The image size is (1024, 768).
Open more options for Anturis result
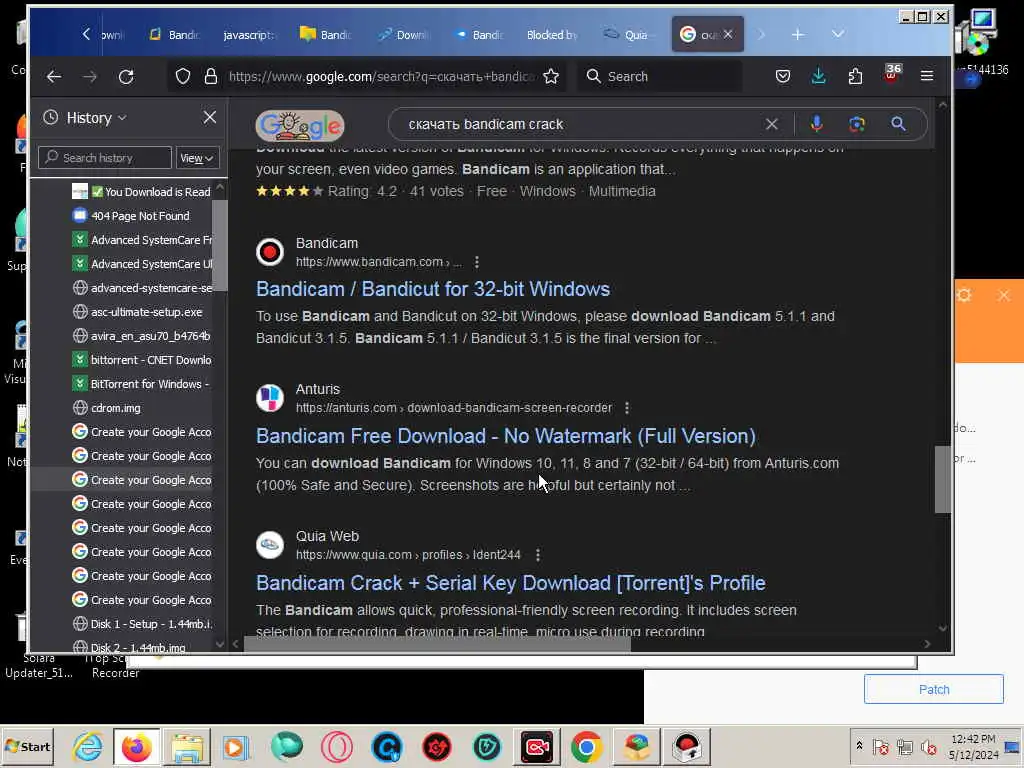[627, 408]
